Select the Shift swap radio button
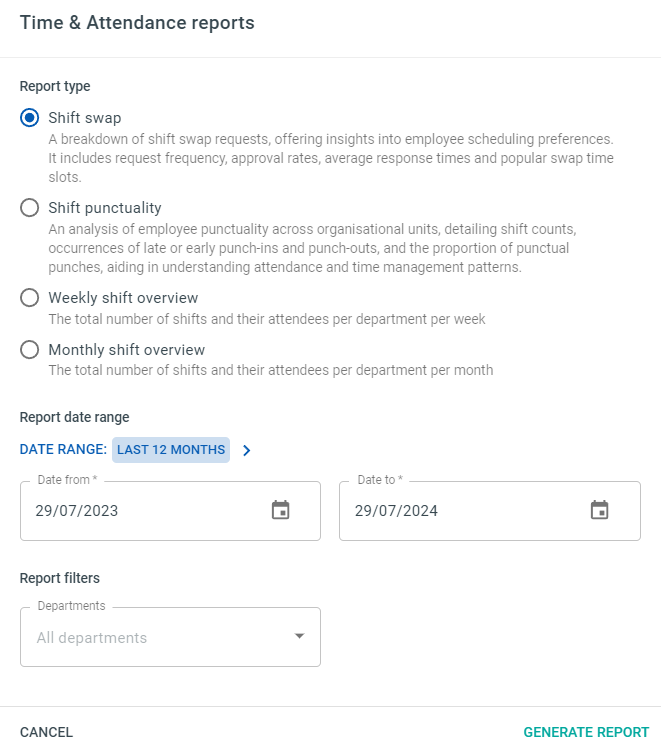The width and height of the screenshot is (661, 754). point(29,118)
